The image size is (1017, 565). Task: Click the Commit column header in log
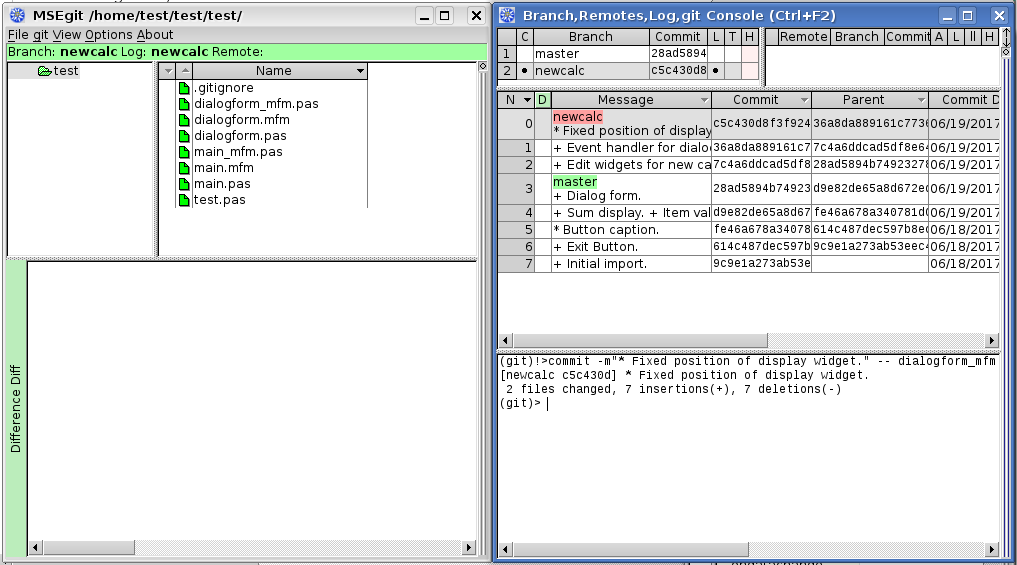[x=755, y=100]
